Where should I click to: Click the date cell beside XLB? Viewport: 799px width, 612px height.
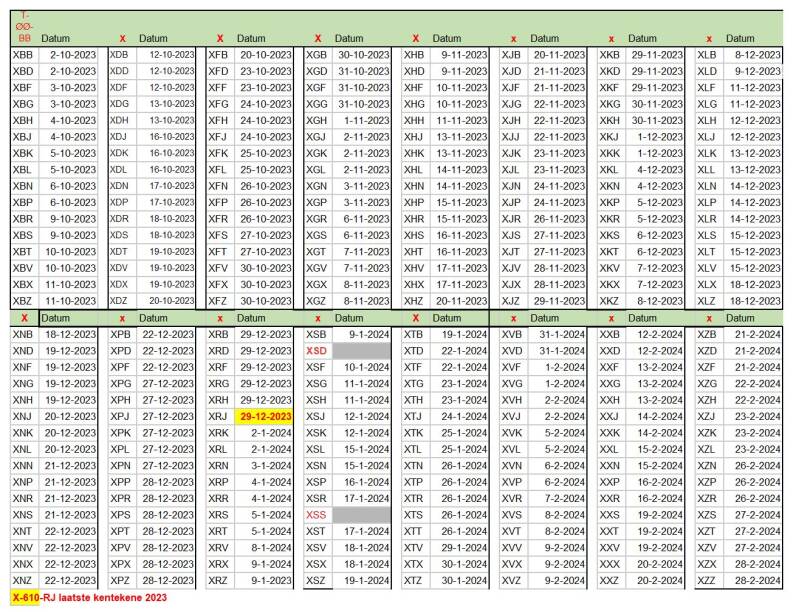tap(753, 55)
